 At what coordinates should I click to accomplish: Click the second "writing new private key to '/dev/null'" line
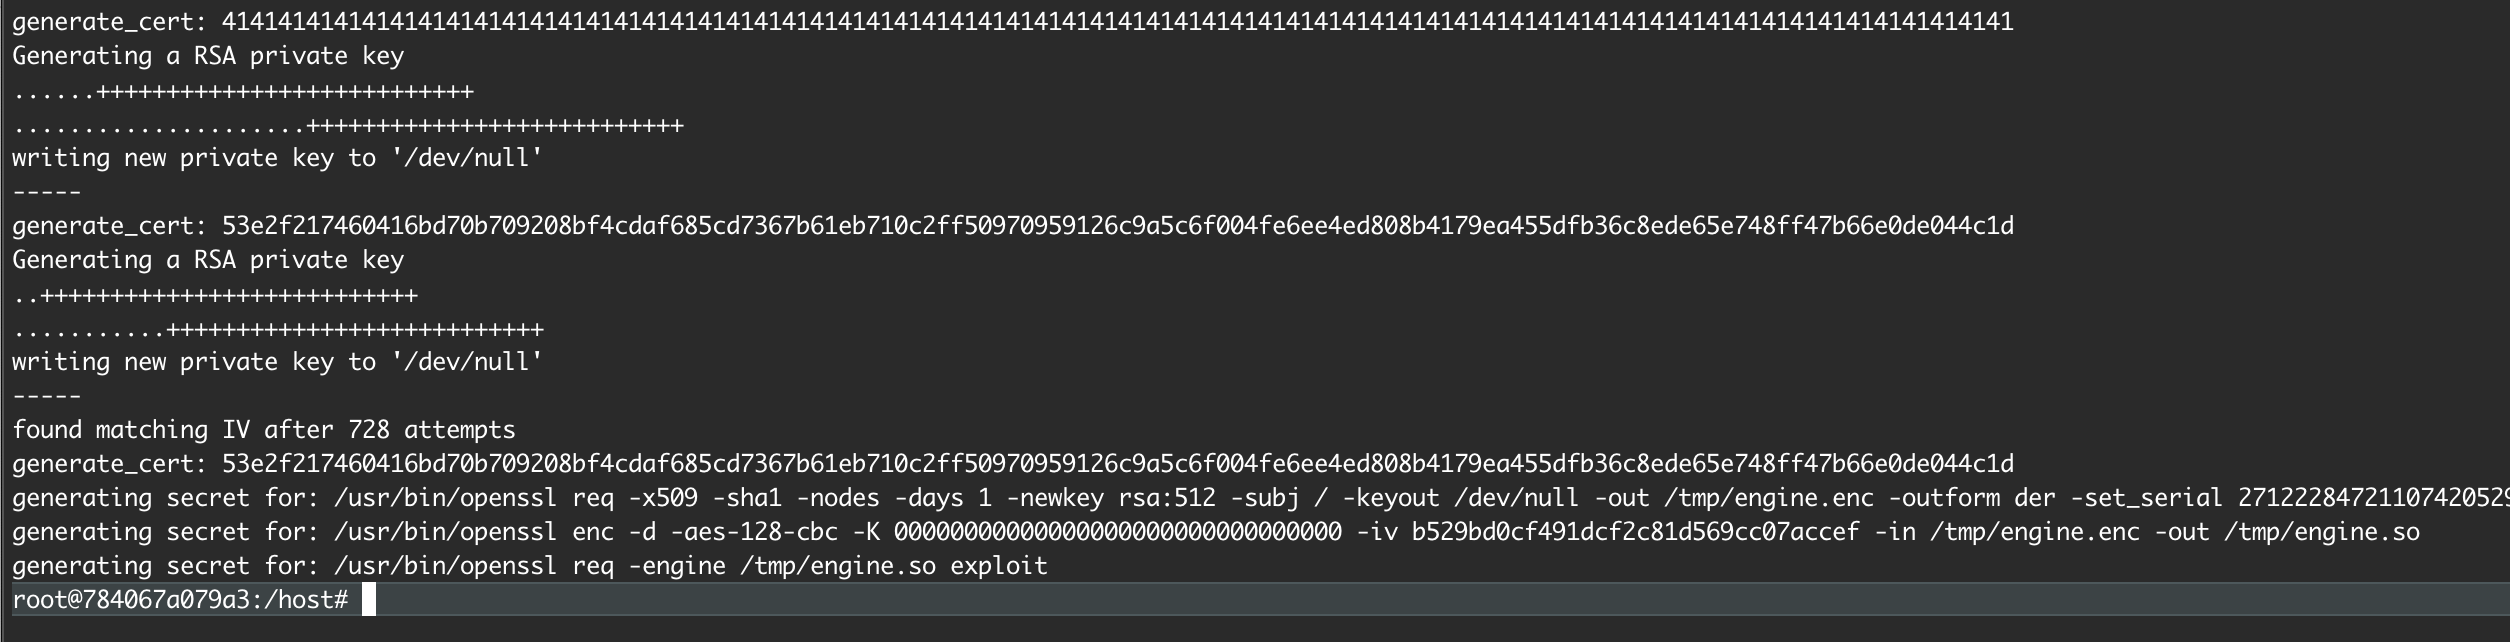[x=277, y=362]
